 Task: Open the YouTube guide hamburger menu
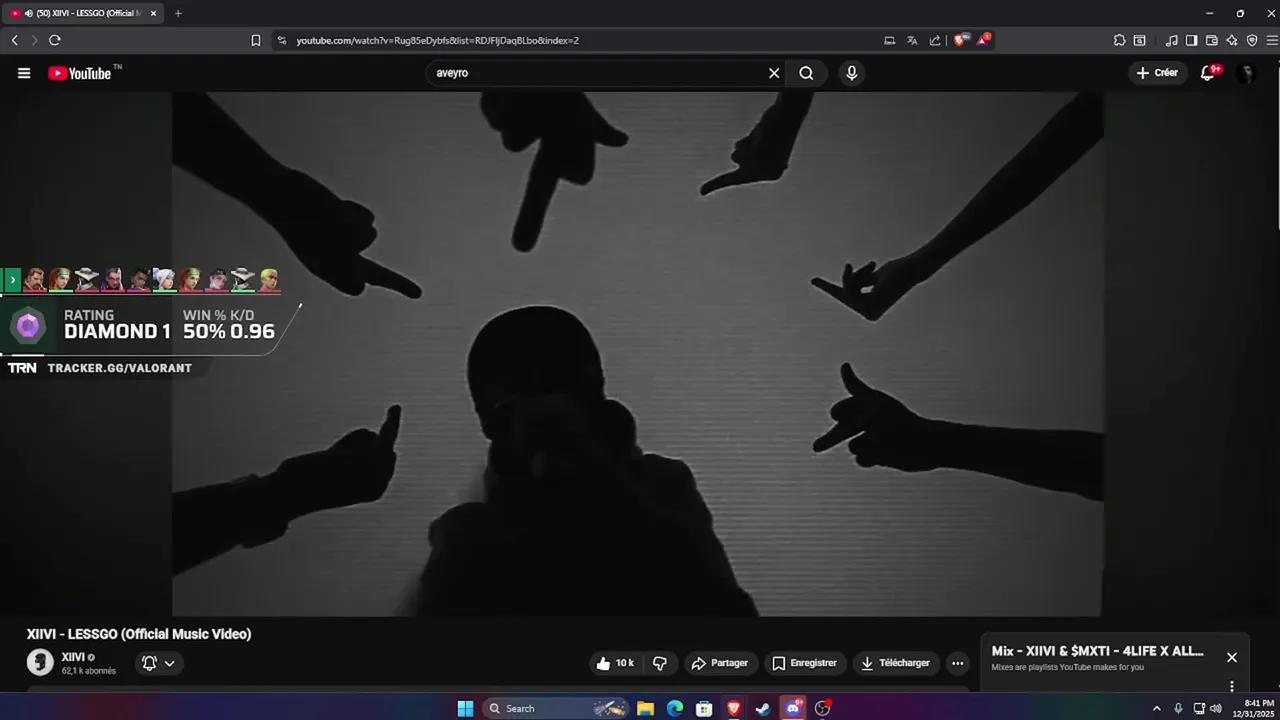[x=24, y=73]
